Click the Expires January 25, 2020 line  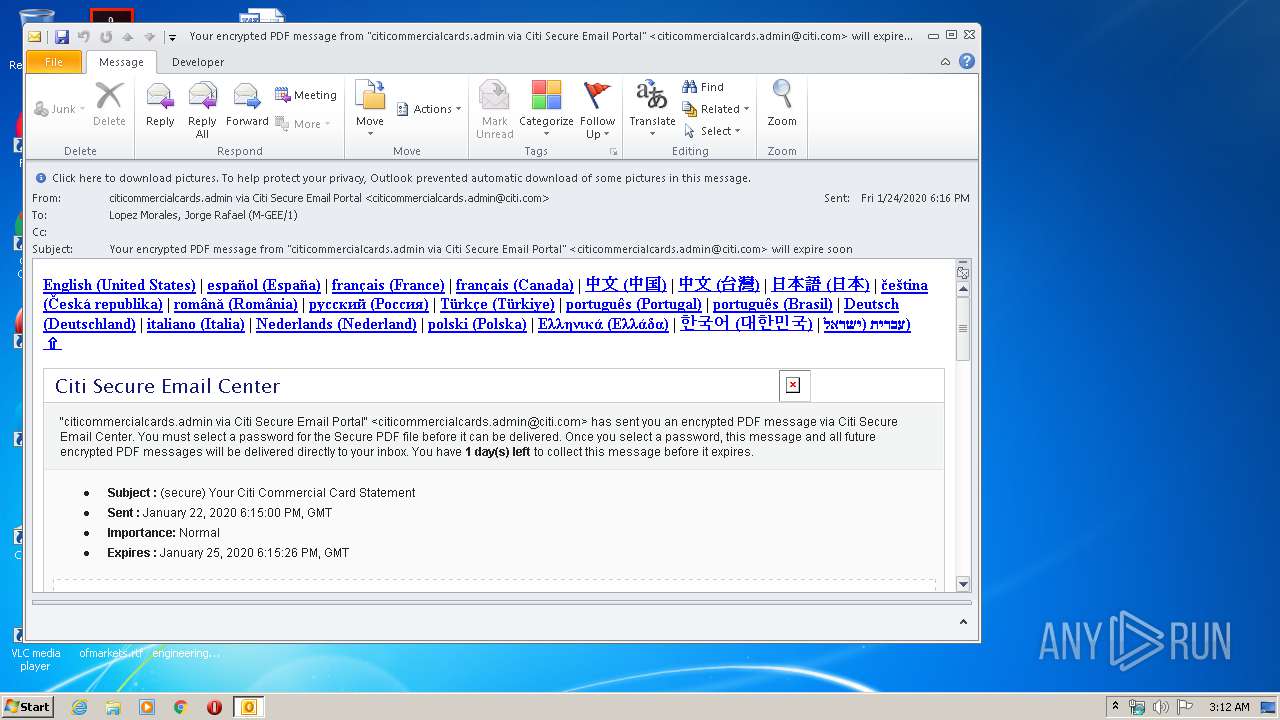pyautogui.click(x=228, y=553)
